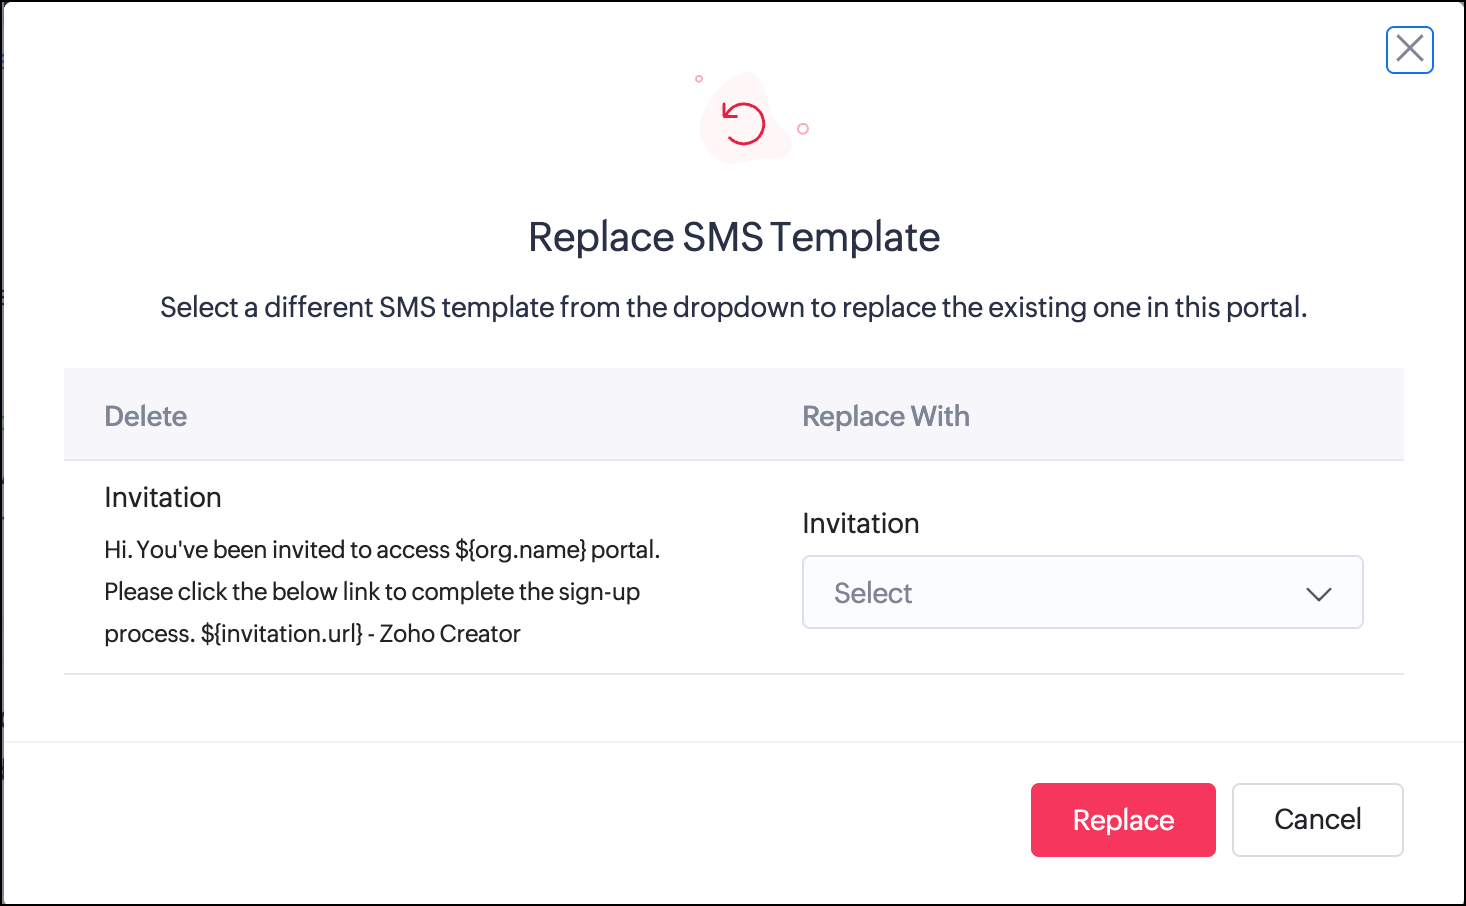Click the Invitation label above the dropdown
This screenshot has height=906, width=1466.
click(861, 523)
